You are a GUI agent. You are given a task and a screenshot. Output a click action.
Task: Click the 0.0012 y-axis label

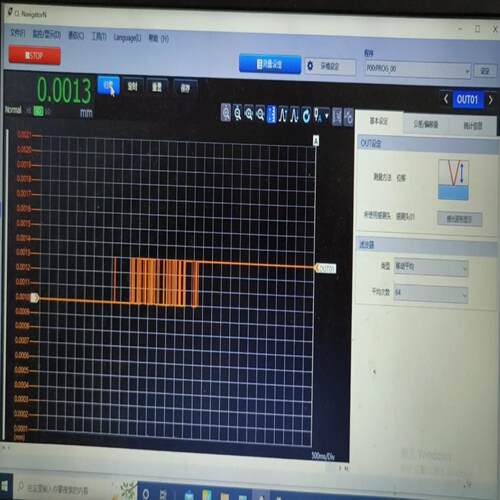[x=23, y=267]
